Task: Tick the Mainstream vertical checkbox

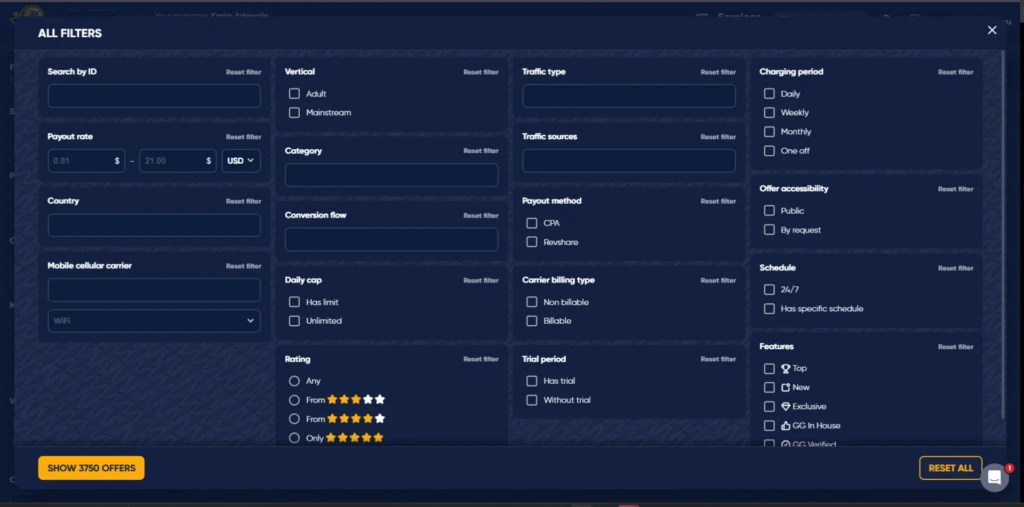Action: (295, 112)
